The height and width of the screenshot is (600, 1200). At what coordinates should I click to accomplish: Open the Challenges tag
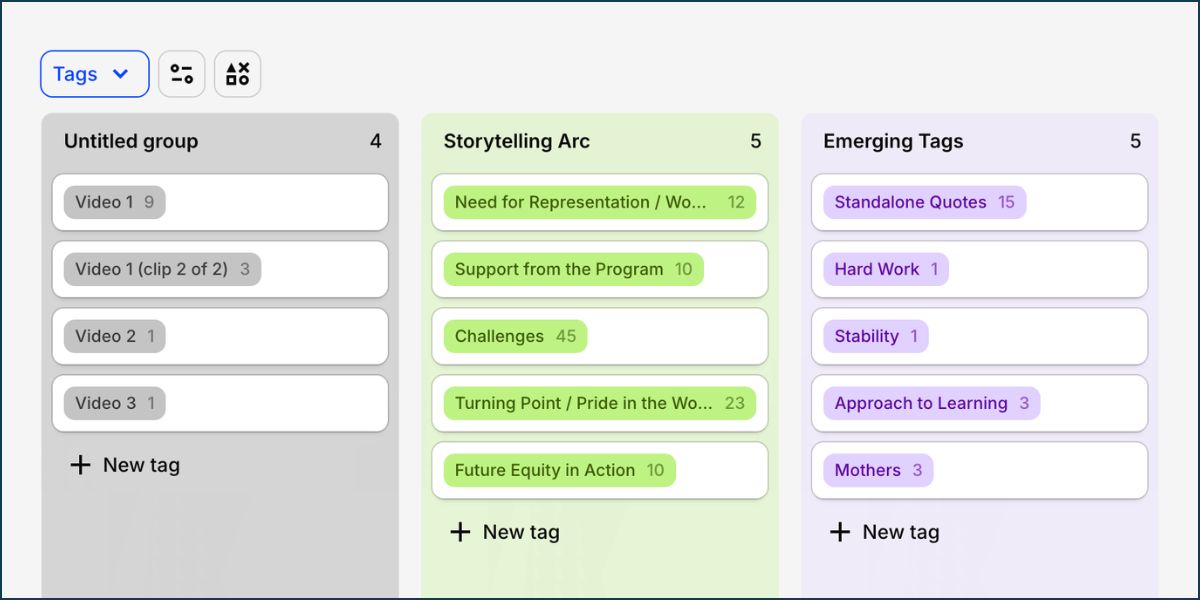[515, 336]
